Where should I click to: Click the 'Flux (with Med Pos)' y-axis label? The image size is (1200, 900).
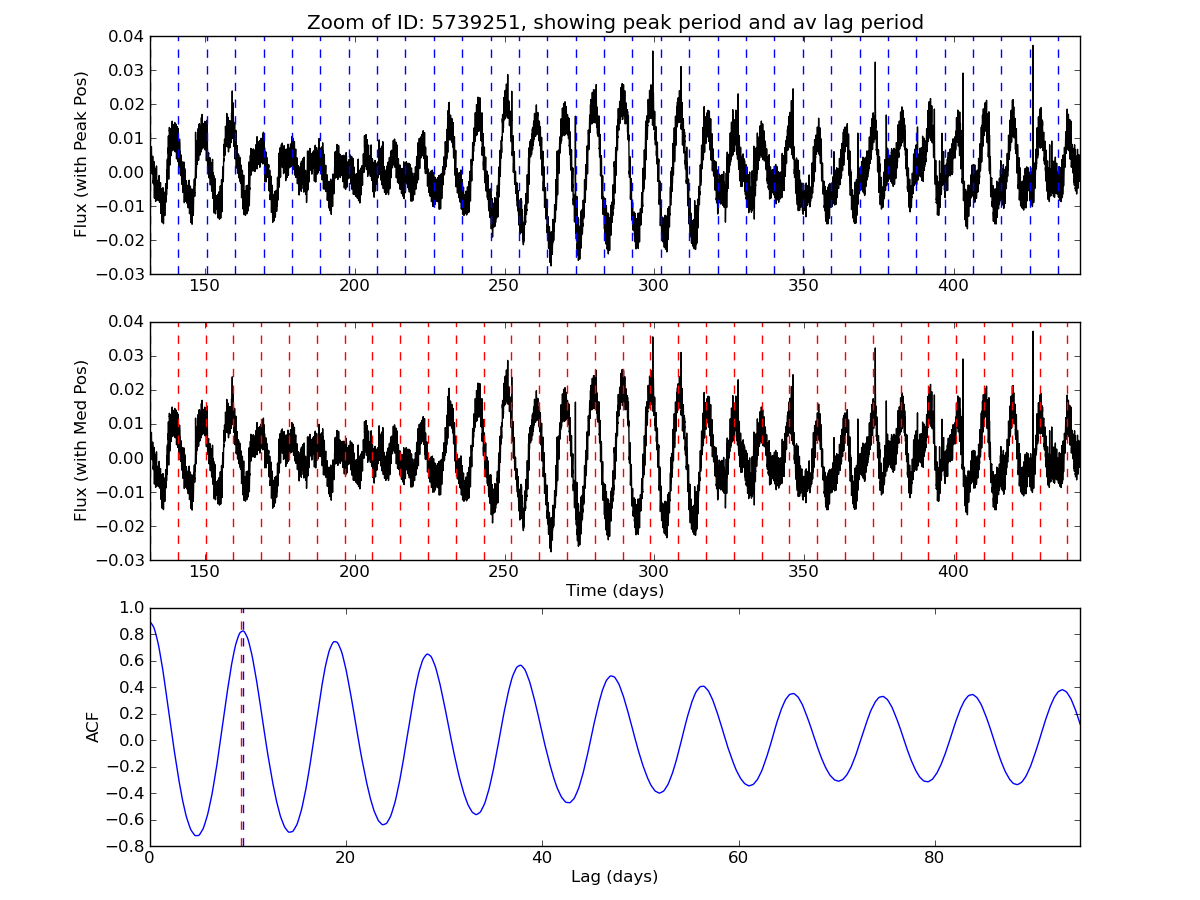(x=82, y=440)
